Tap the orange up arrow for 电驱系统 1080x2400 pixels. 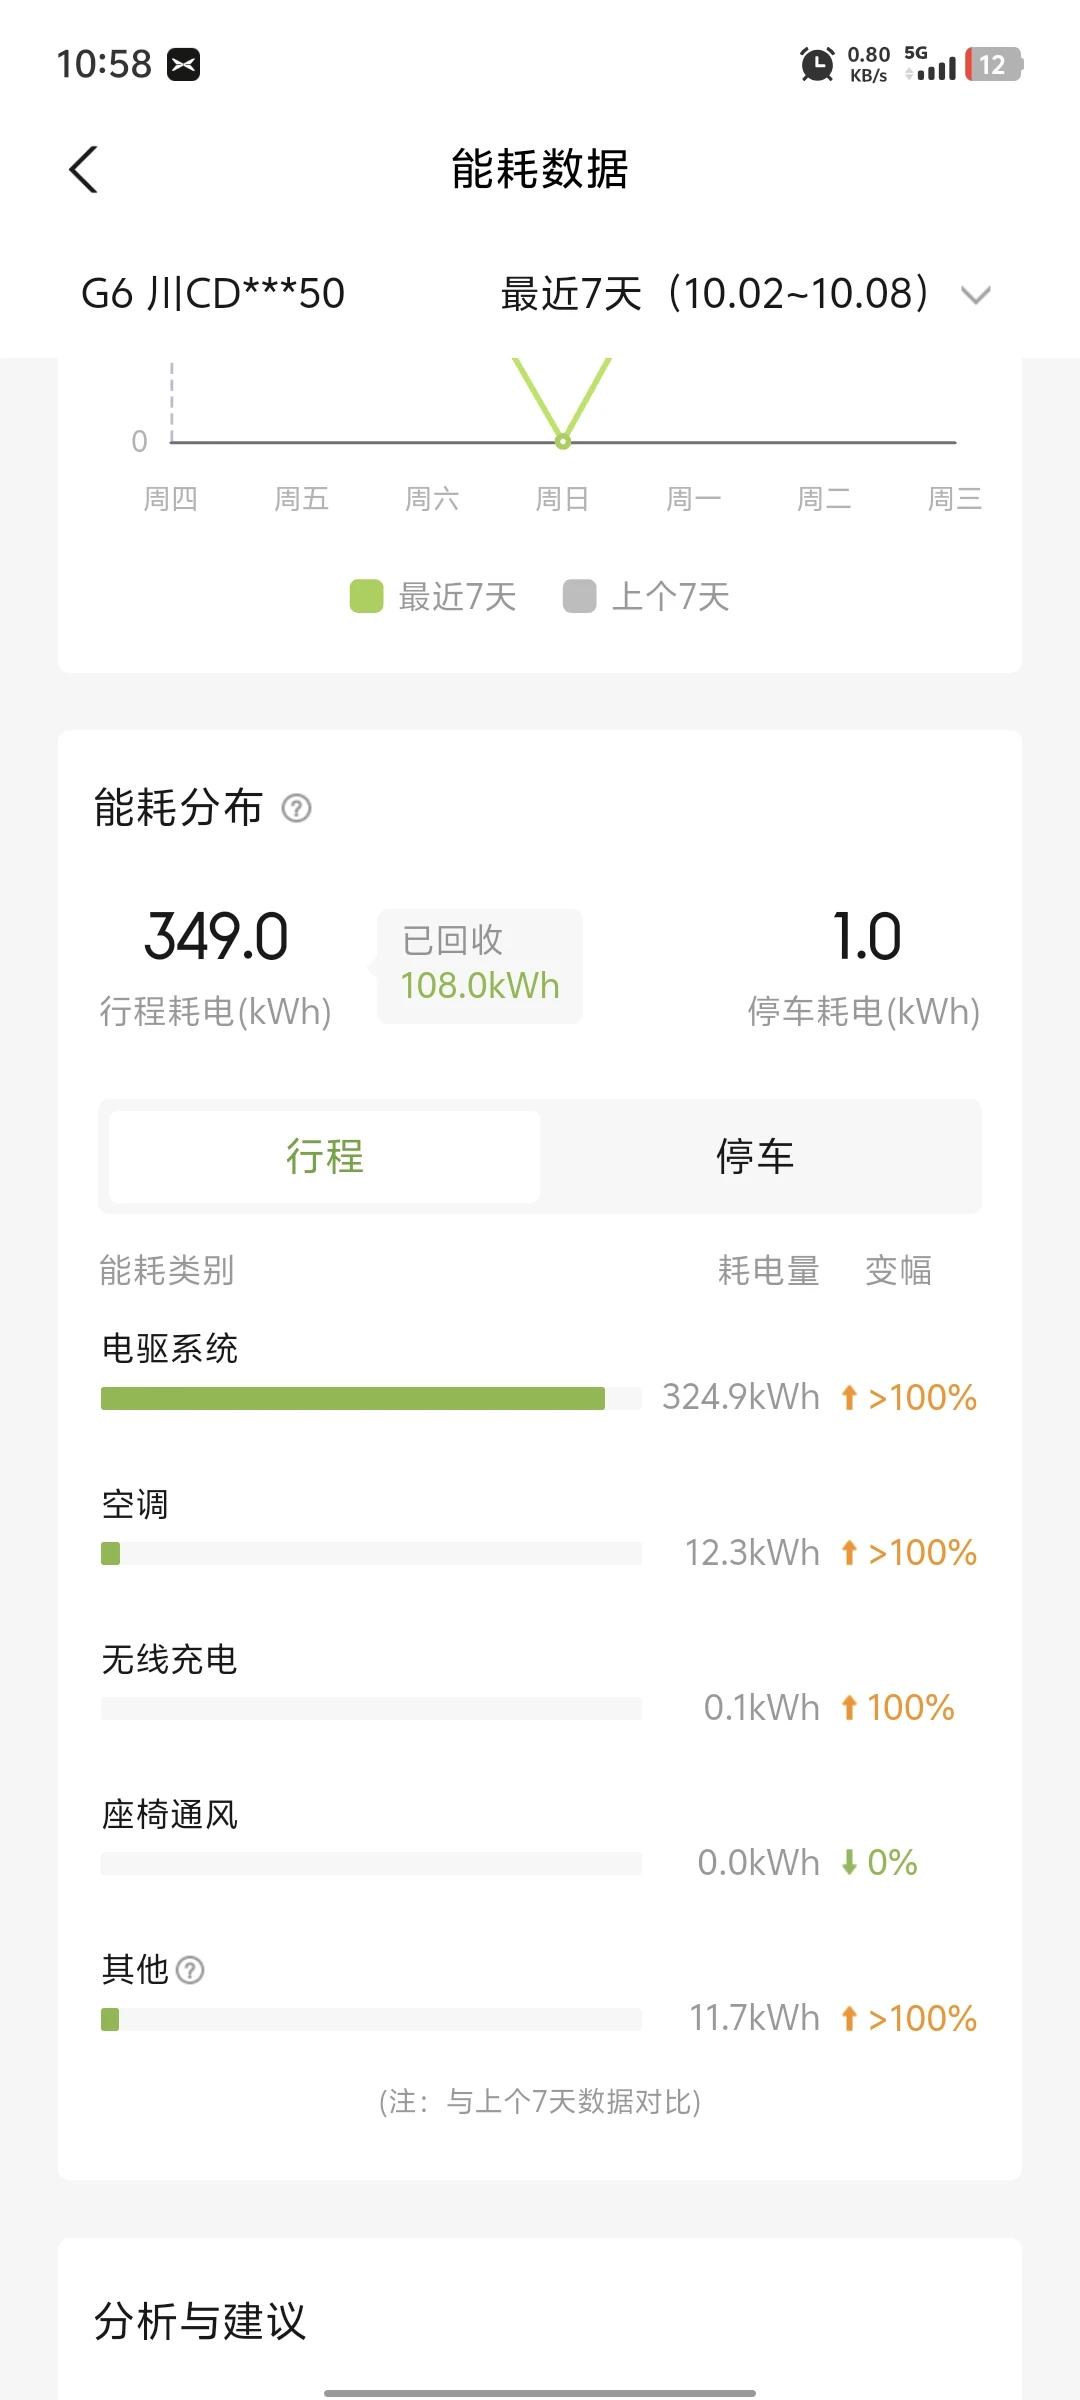pos(849,1397)
